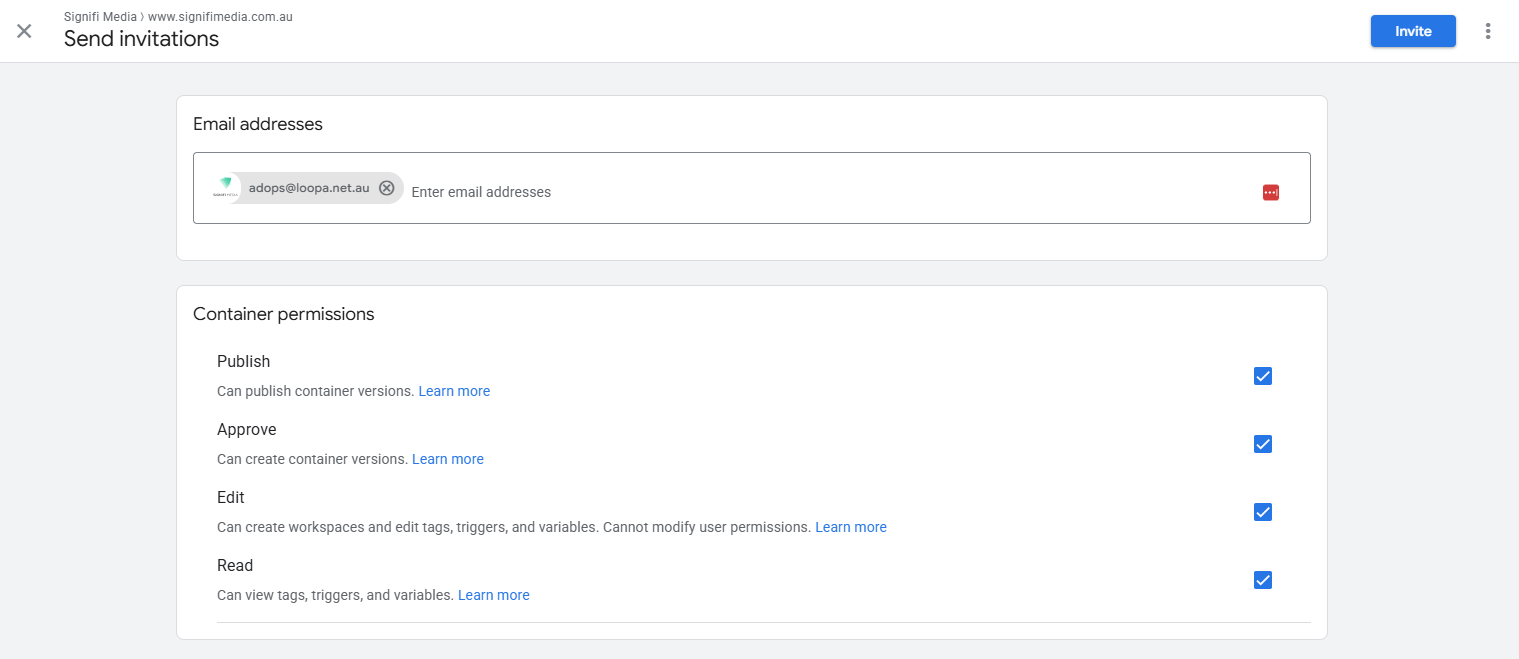Click the Approve permission label
The image size is (1519, 659).
[x=247, y=429]
